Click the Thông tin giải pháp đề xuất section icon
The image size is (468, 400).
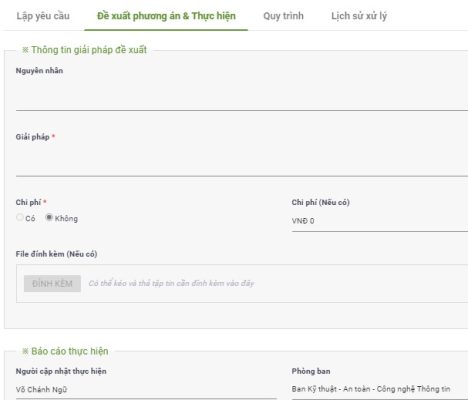(x=25, y=50)
